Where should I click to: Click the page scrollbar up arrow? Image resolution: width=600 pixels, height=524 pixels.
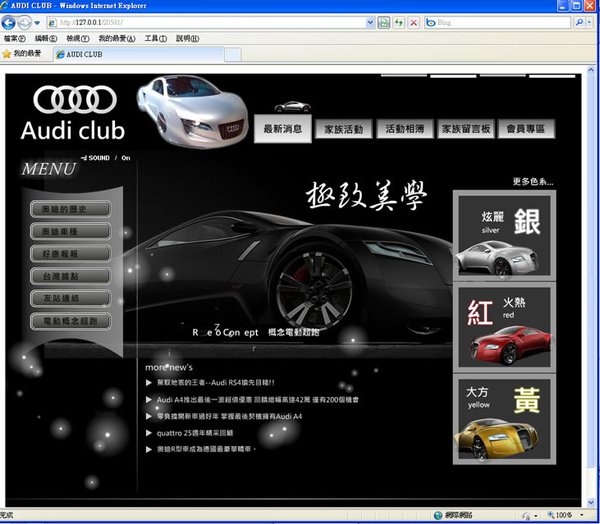[591, 70]
